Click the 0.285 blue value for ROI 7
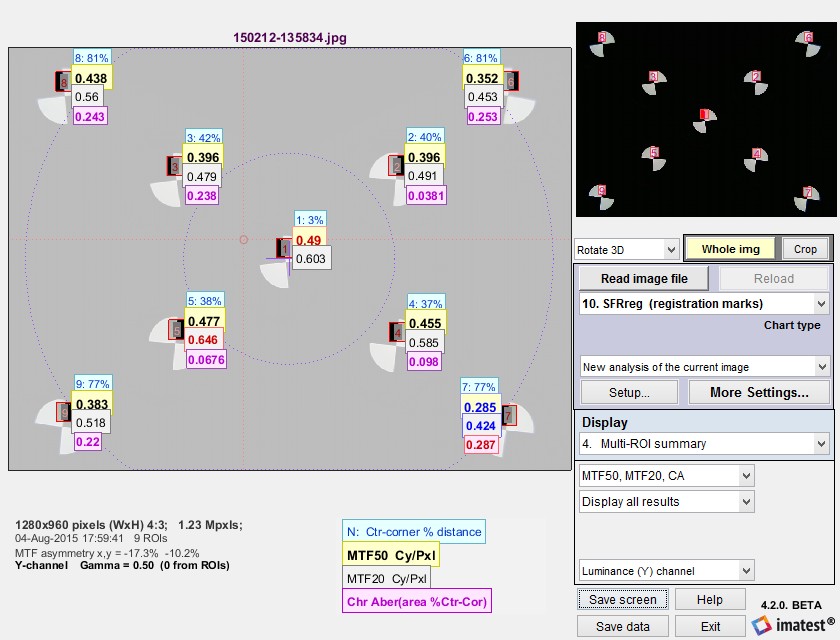Viewport: 840px width, 640px height. (x=480, y=408)
